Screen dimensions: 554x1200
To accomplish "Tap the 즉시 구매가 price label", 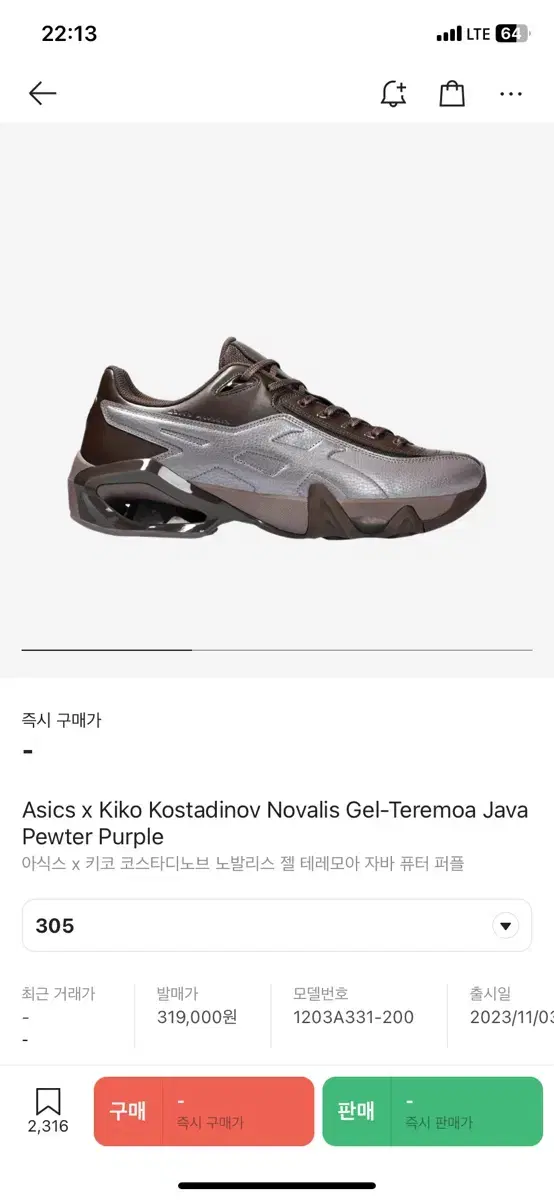I will pyautogui.click(x=62, y=719).
